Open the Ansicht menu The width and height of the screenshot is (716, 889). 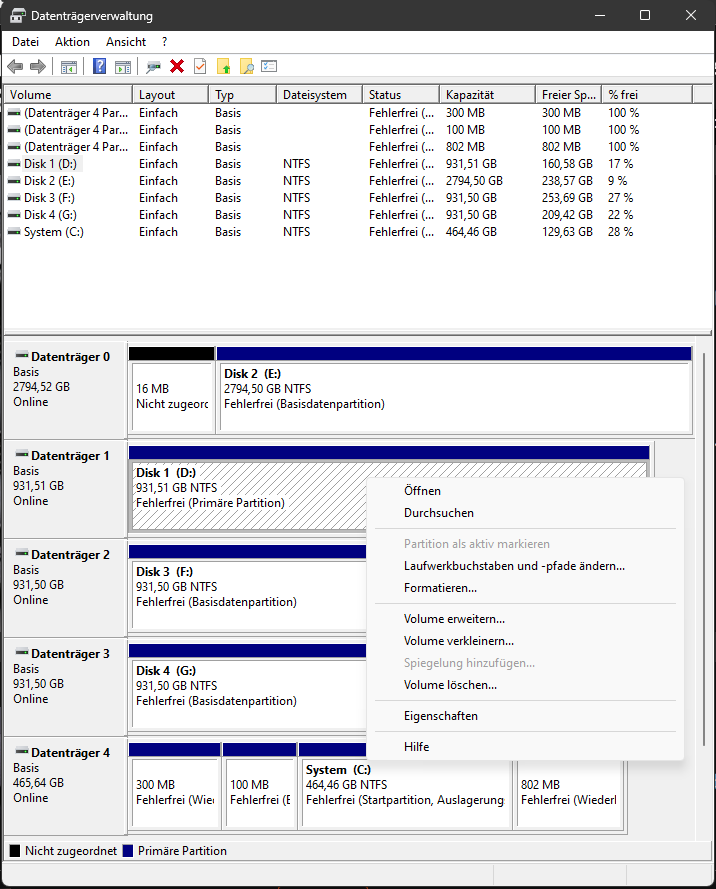click(126, 42)
